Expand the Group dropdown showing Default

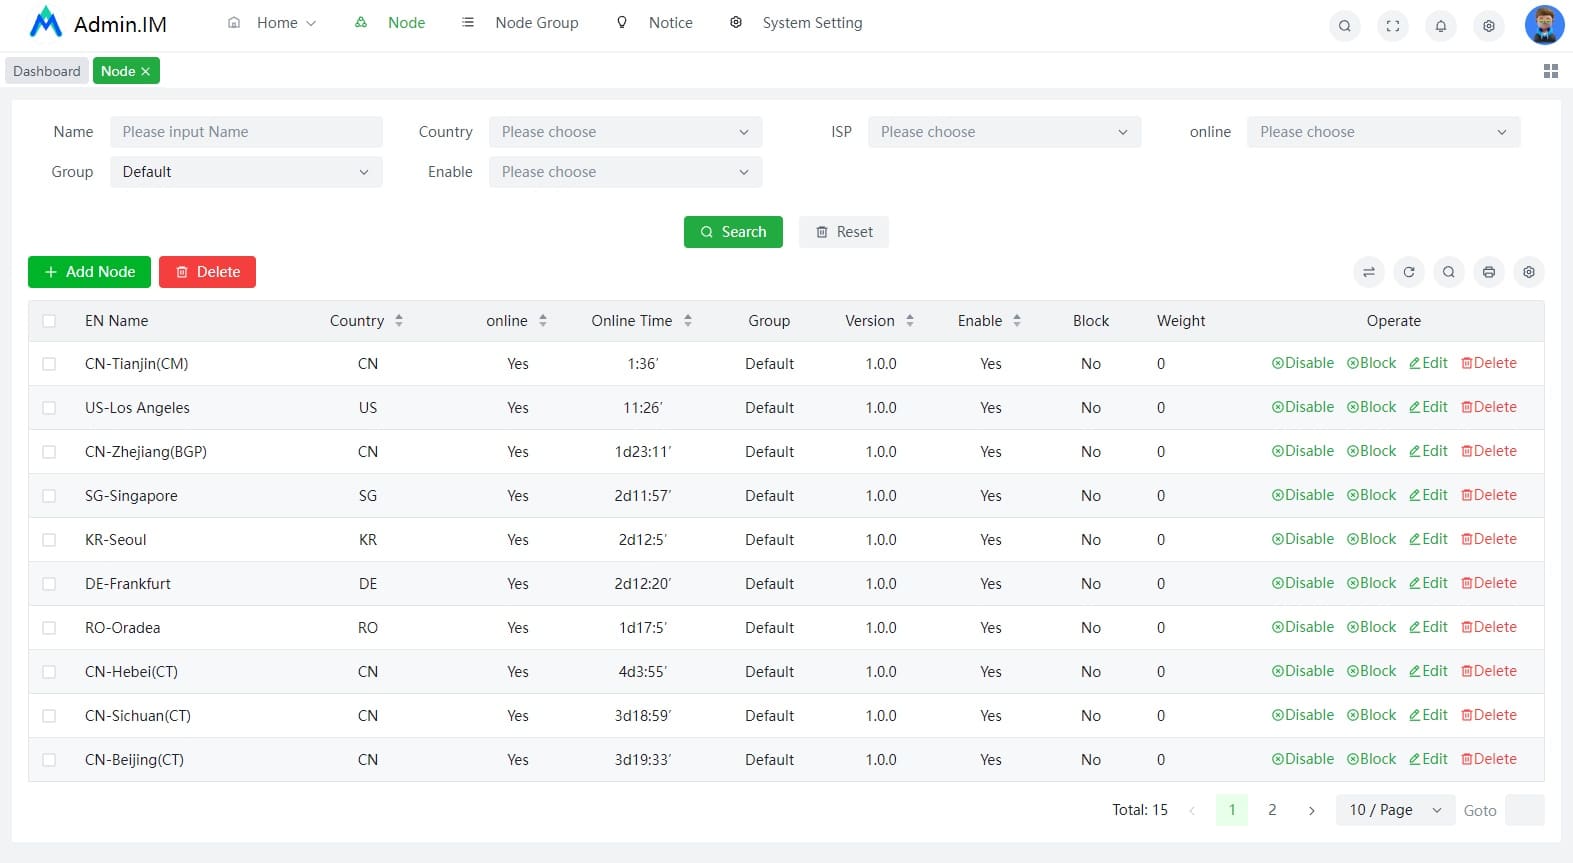[x=246, y=172]
